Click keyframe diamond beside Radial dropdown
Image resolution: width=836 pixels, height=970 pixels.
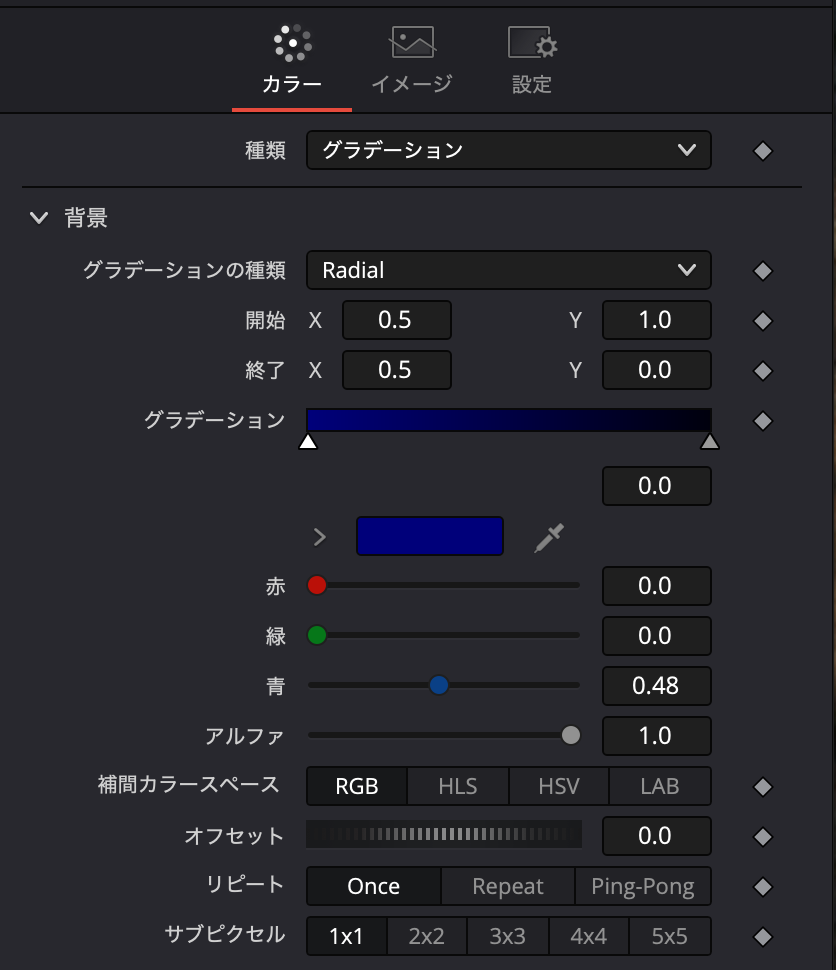762,270
